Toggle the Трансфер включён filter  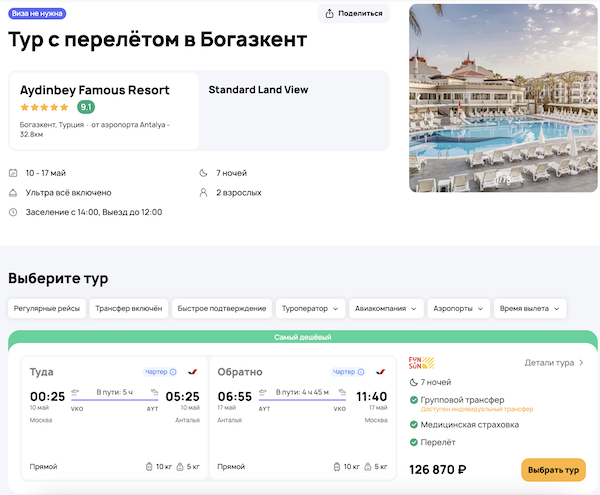point(129,308)
